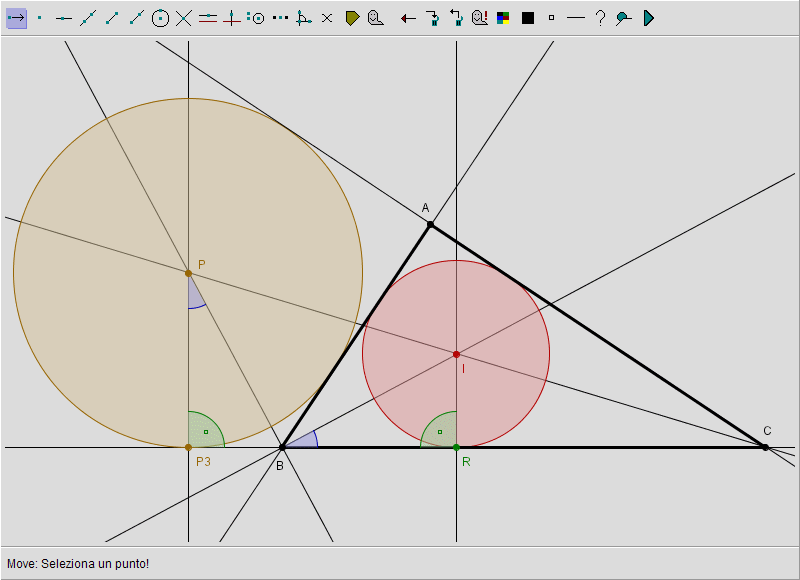Image resolution: width=800 pixels, height=580 pixels.
Task: Click the black default color swatch
Action: [x=528, y=18]
